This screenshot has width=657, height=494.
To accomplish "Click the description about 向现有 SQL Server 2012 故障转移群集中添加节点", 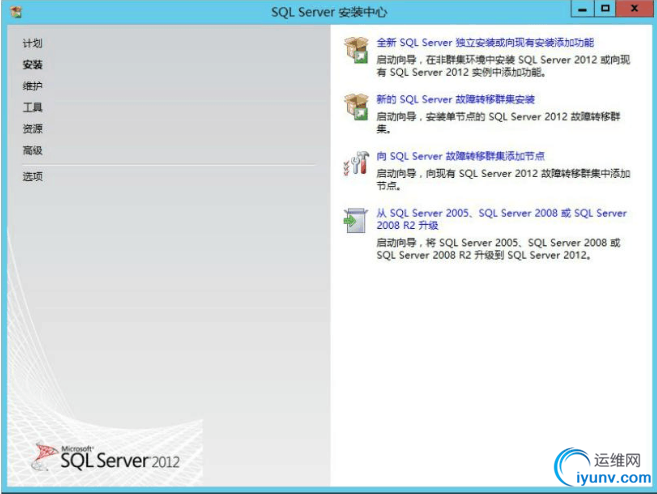I will [503, 180].
